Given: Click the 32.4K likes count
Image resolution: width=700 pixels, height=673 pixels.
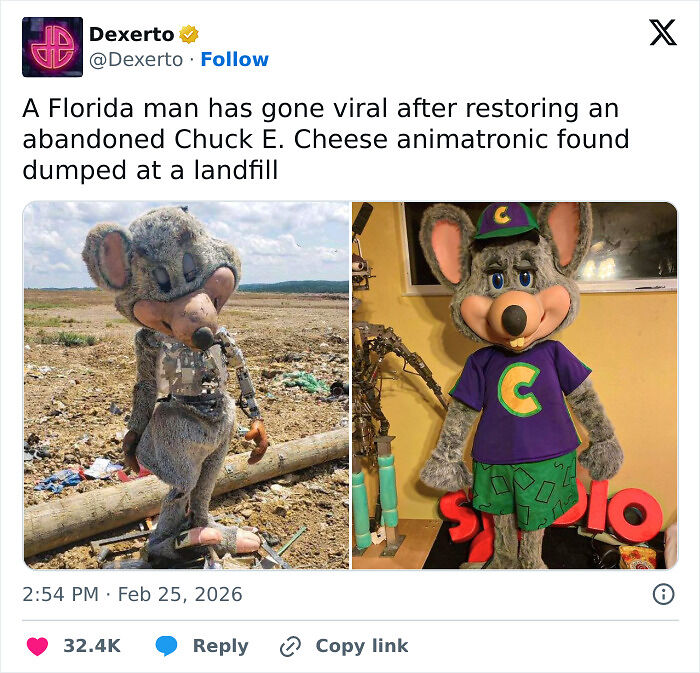Looking at the screenshot, I should (x=91, y=646).
